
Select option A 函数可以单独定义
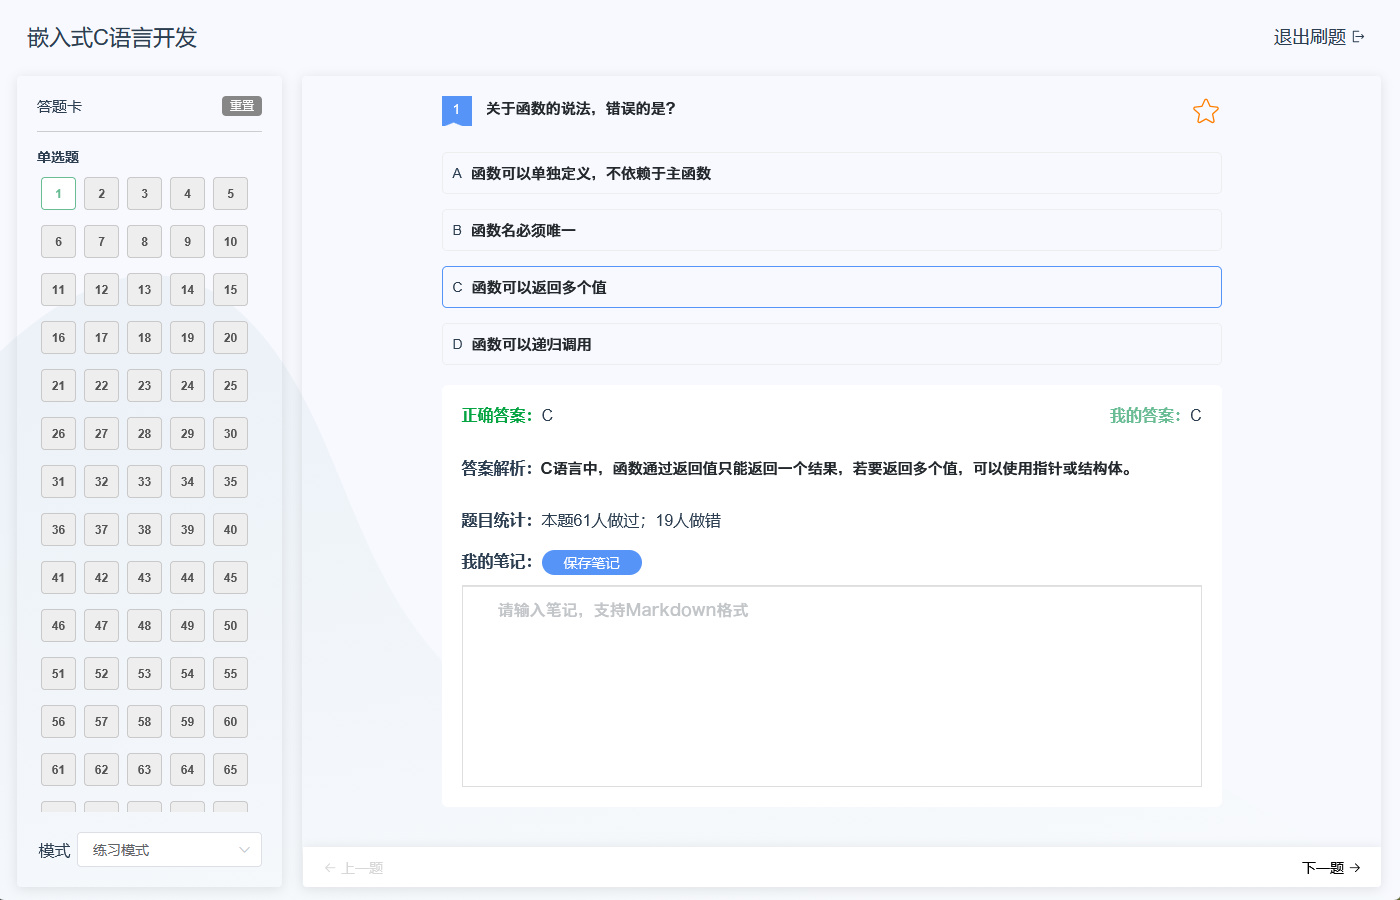tap(831, 173)
